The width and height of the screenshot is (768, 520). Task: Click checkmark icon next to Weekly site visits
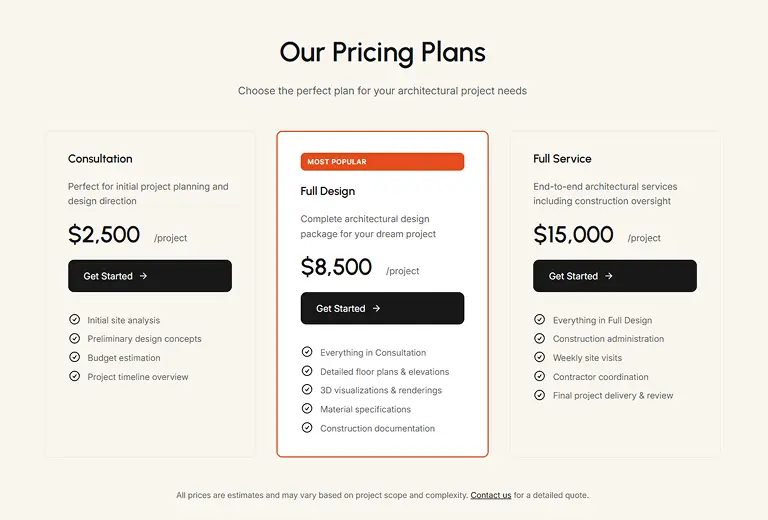tap(540, 357)
